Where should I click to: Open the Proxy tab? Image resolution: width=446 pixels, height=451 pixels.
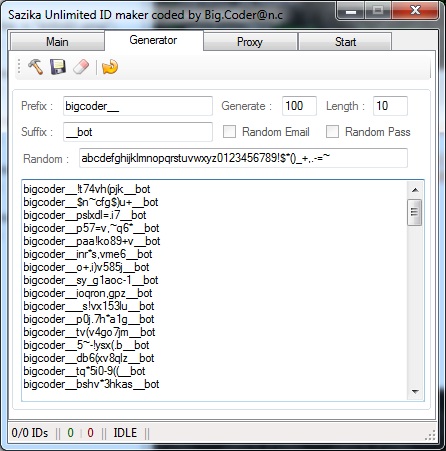(x=250, y=42)
